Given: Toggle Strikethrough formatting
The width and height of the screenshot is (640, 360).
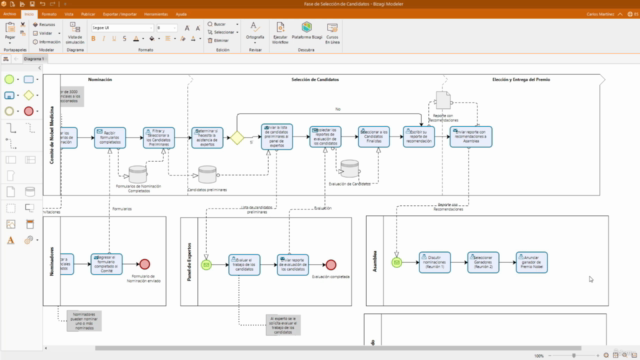Looking at the screenshot, I should tap(124, 39).
